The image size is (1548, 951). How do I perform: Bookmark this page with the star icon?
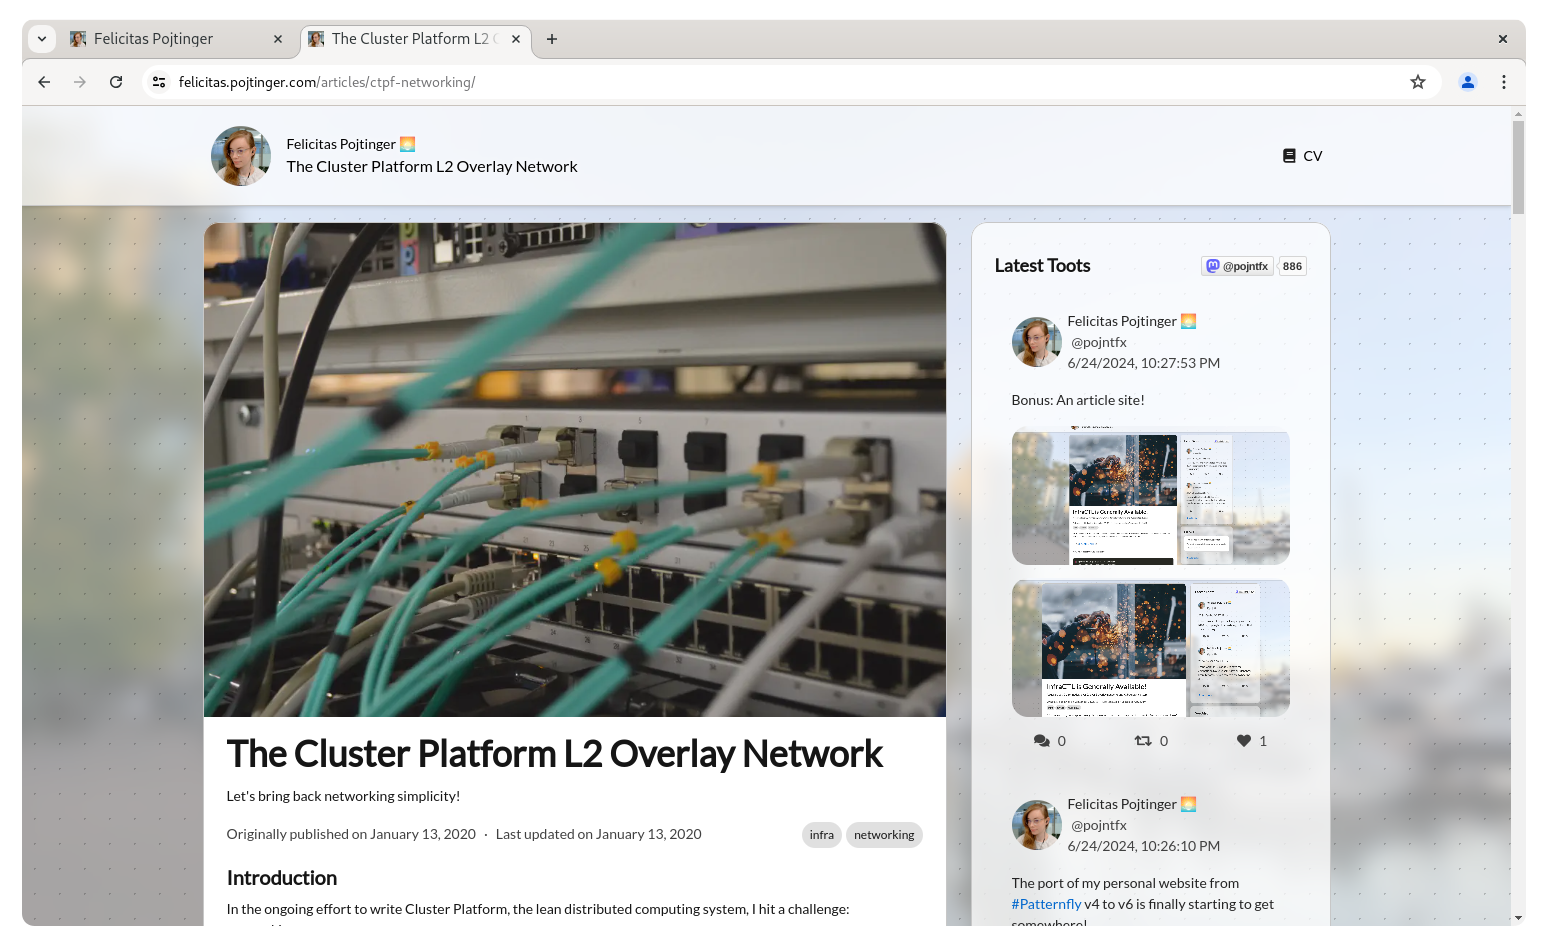pos(1417,82)
